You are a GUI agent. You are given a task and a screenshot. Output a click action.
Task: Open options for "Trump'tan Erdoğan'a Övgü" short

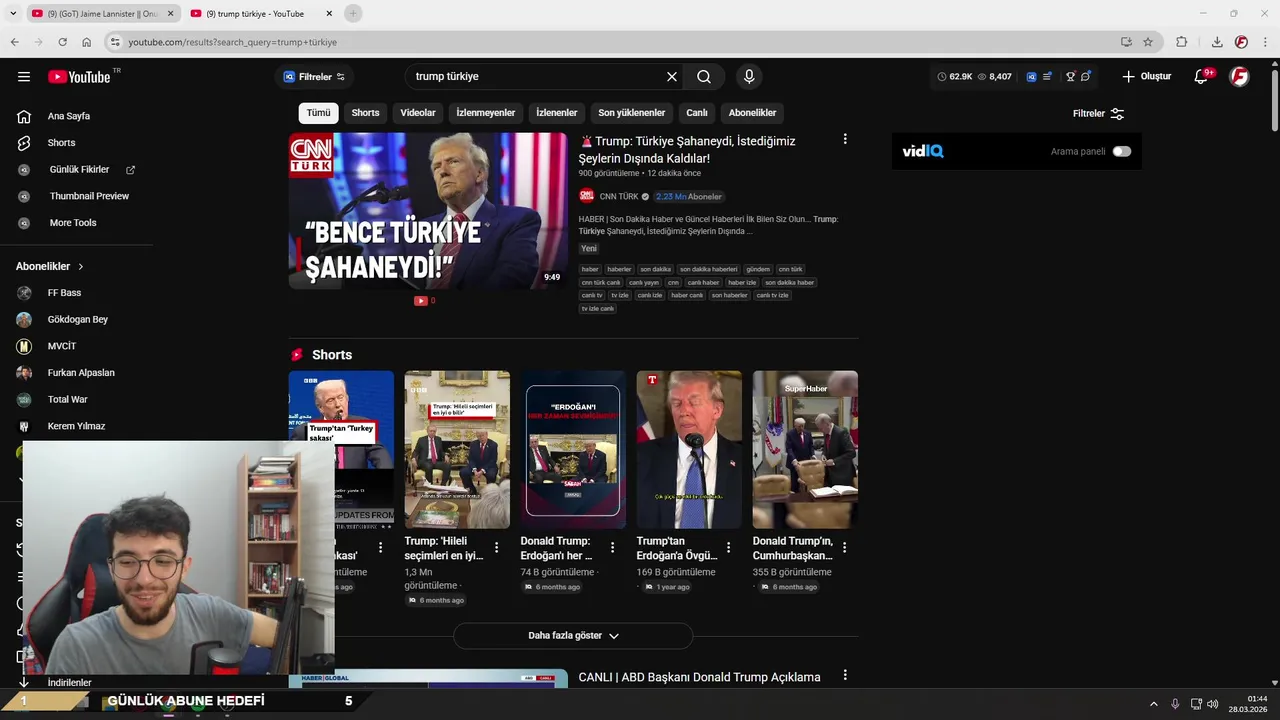[729, 548]
